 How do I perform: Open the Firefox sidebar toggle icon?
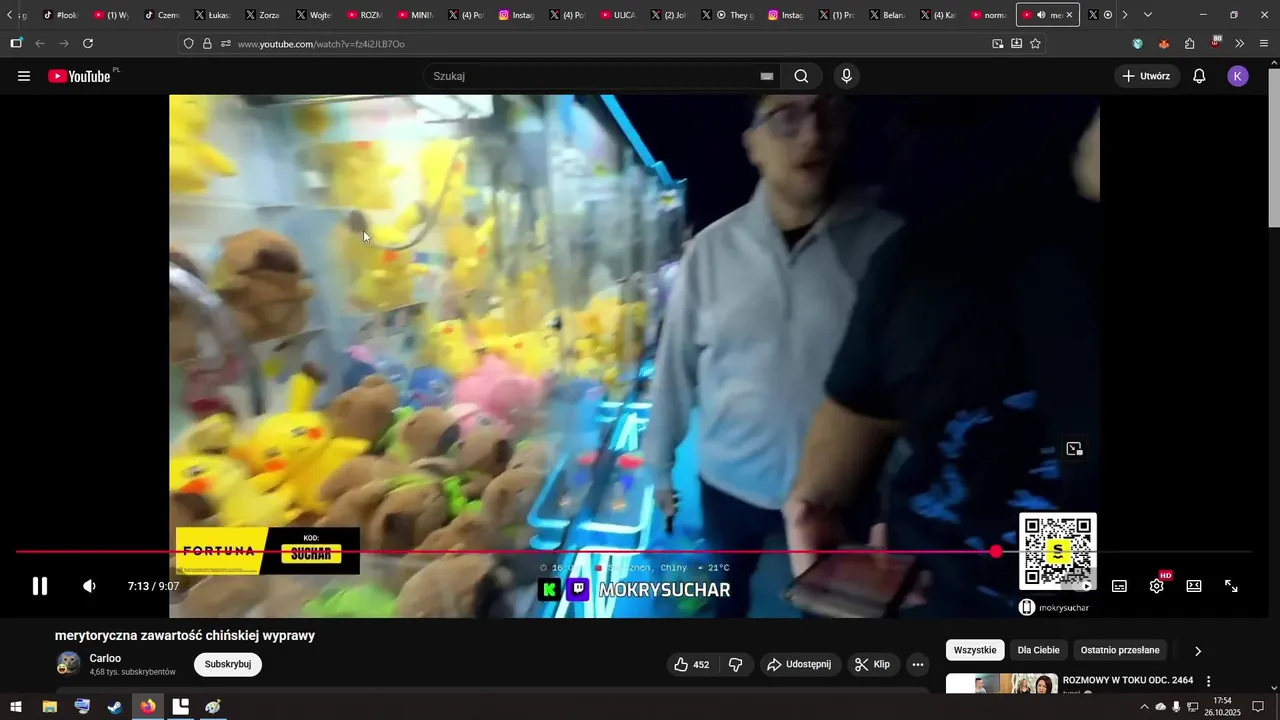(x=16, y=43)
